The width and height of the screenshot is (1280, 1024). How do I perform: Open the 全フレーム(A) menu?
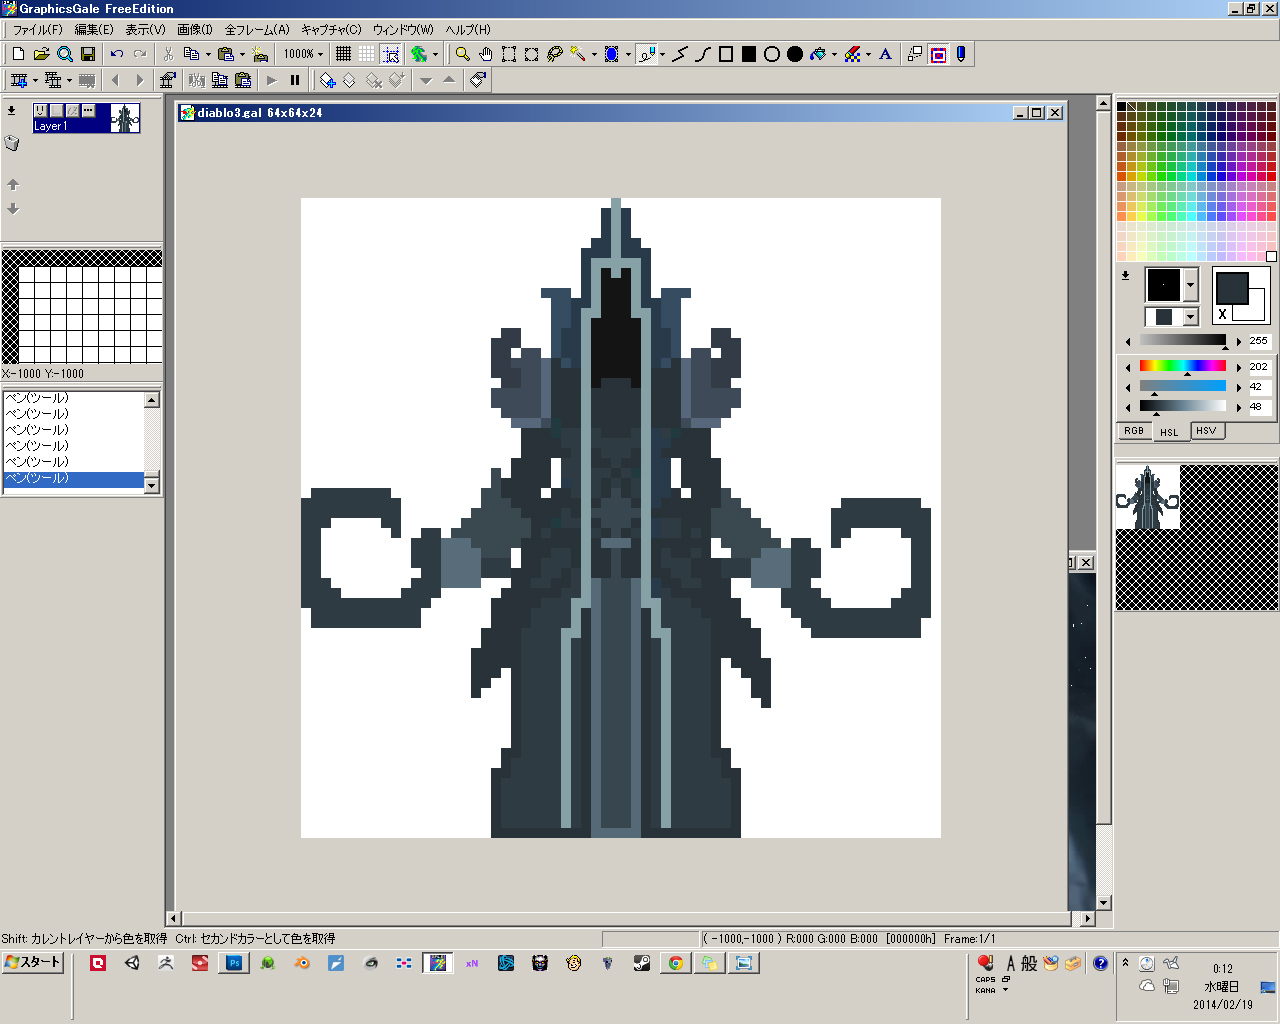(257, 29)
